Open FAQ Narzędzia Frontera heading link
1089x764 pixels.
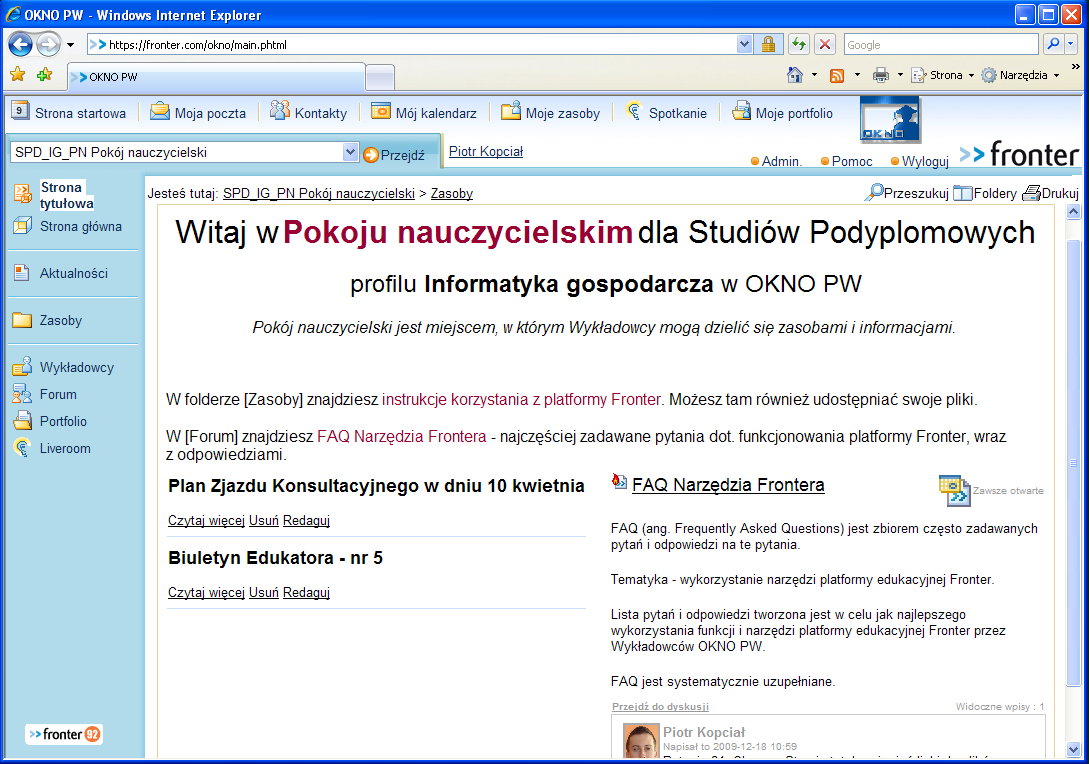point(728,485)
